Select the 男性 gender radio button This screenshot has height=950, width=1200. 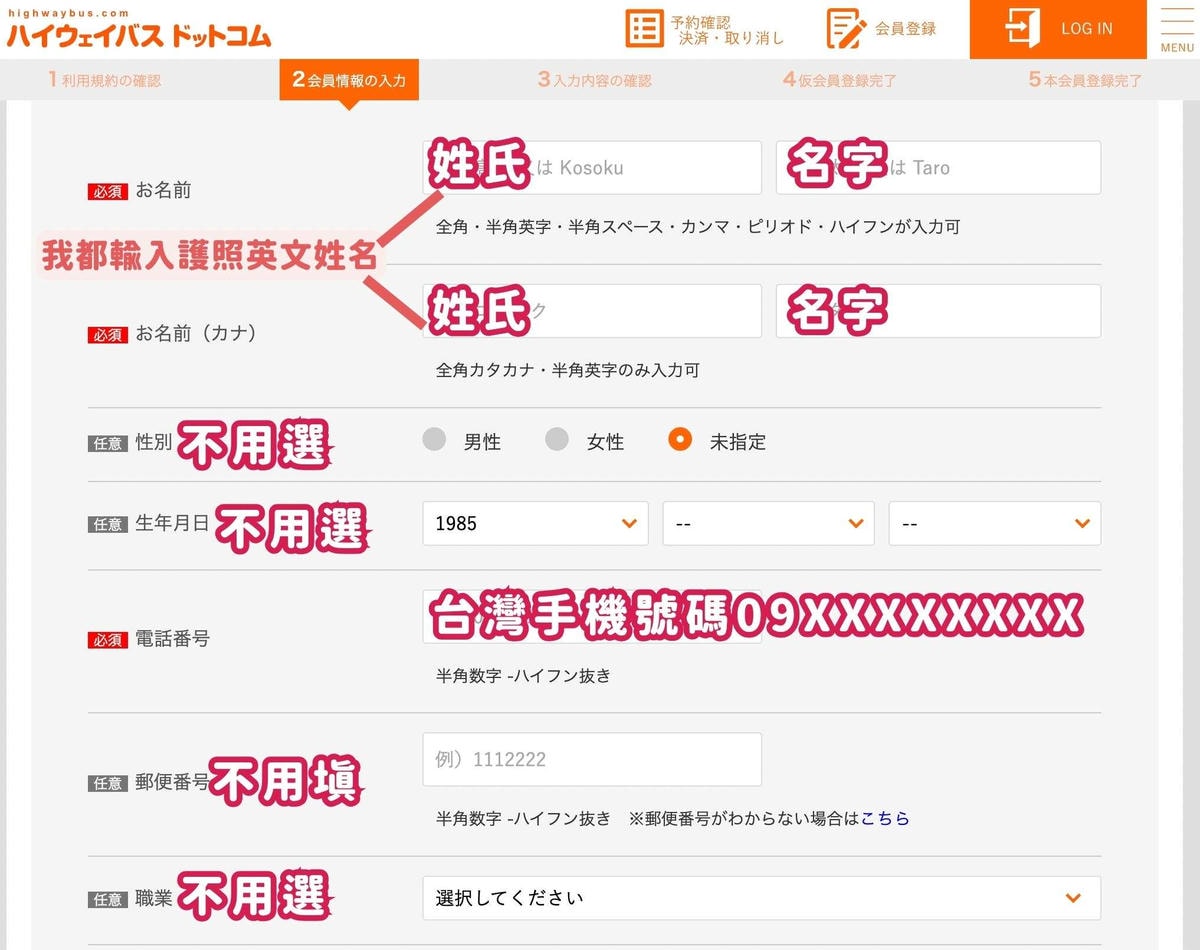[x=434, y=440]
